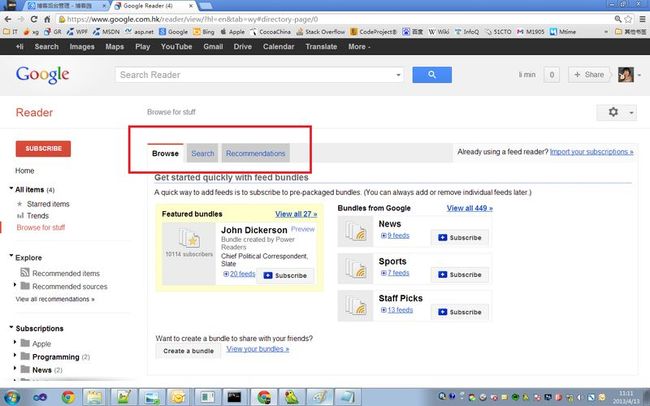
Task: Switch to the Recommendations tab
Action: pyautogui.click(x=255, y=153)
